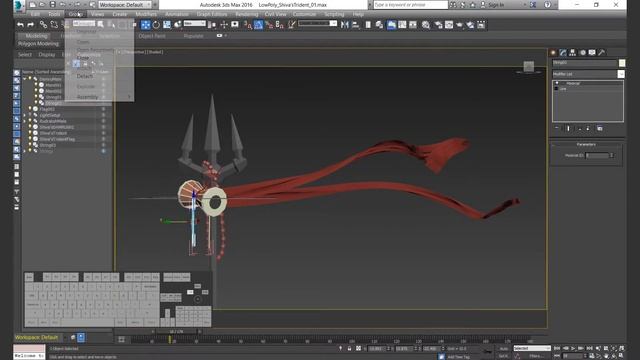This screenshot has width=640, height=360.
Task: Open the named selection sets dropdown
Action: click(x=318, y=24)
